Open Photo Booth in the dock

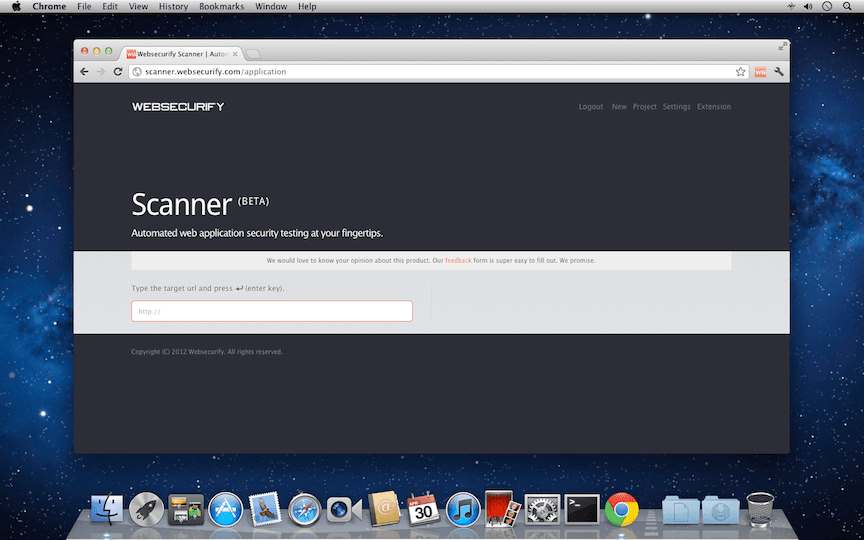pos(503,508)
